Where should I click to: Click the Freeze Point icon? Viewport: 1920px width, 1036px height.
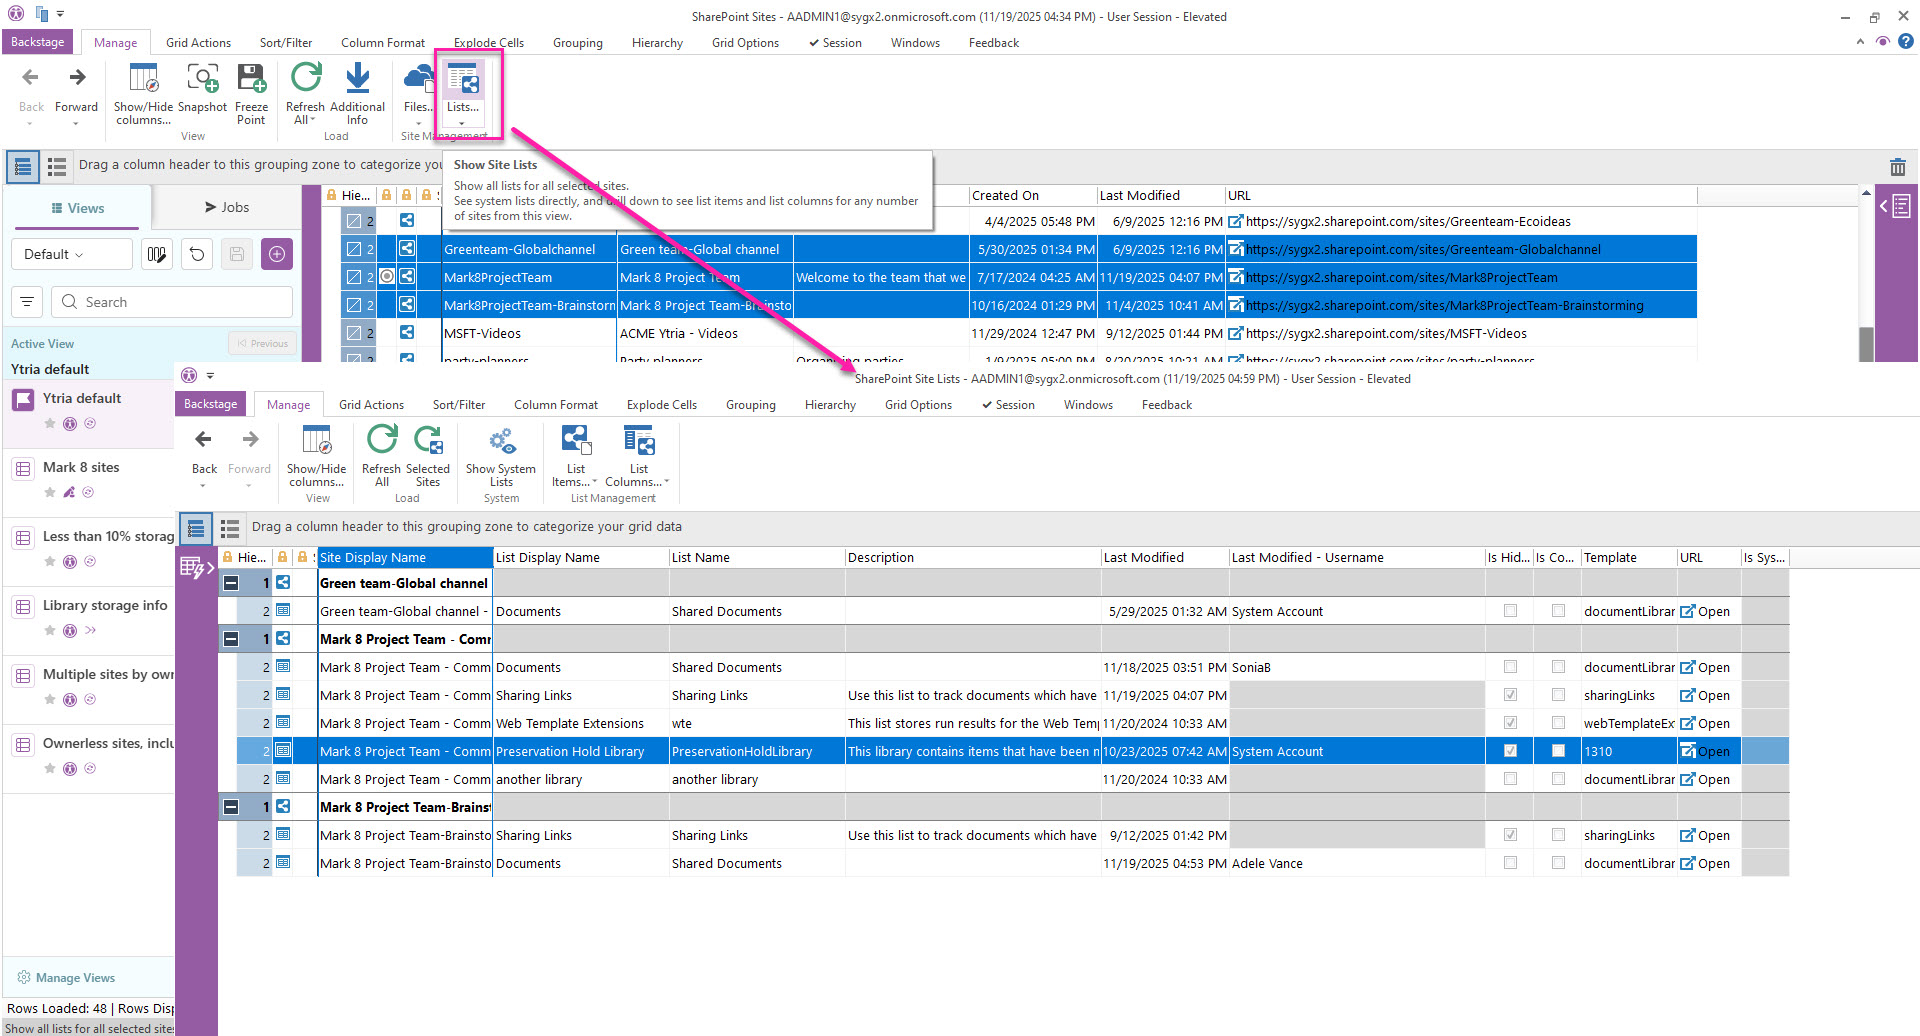pos(251,79)
